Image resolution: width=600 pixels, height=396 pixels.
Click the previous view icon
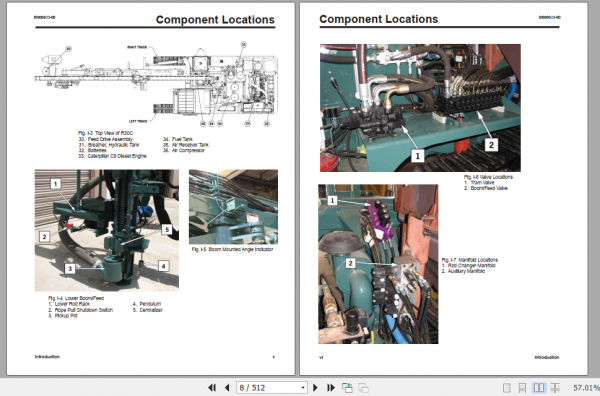coord(347,388)
